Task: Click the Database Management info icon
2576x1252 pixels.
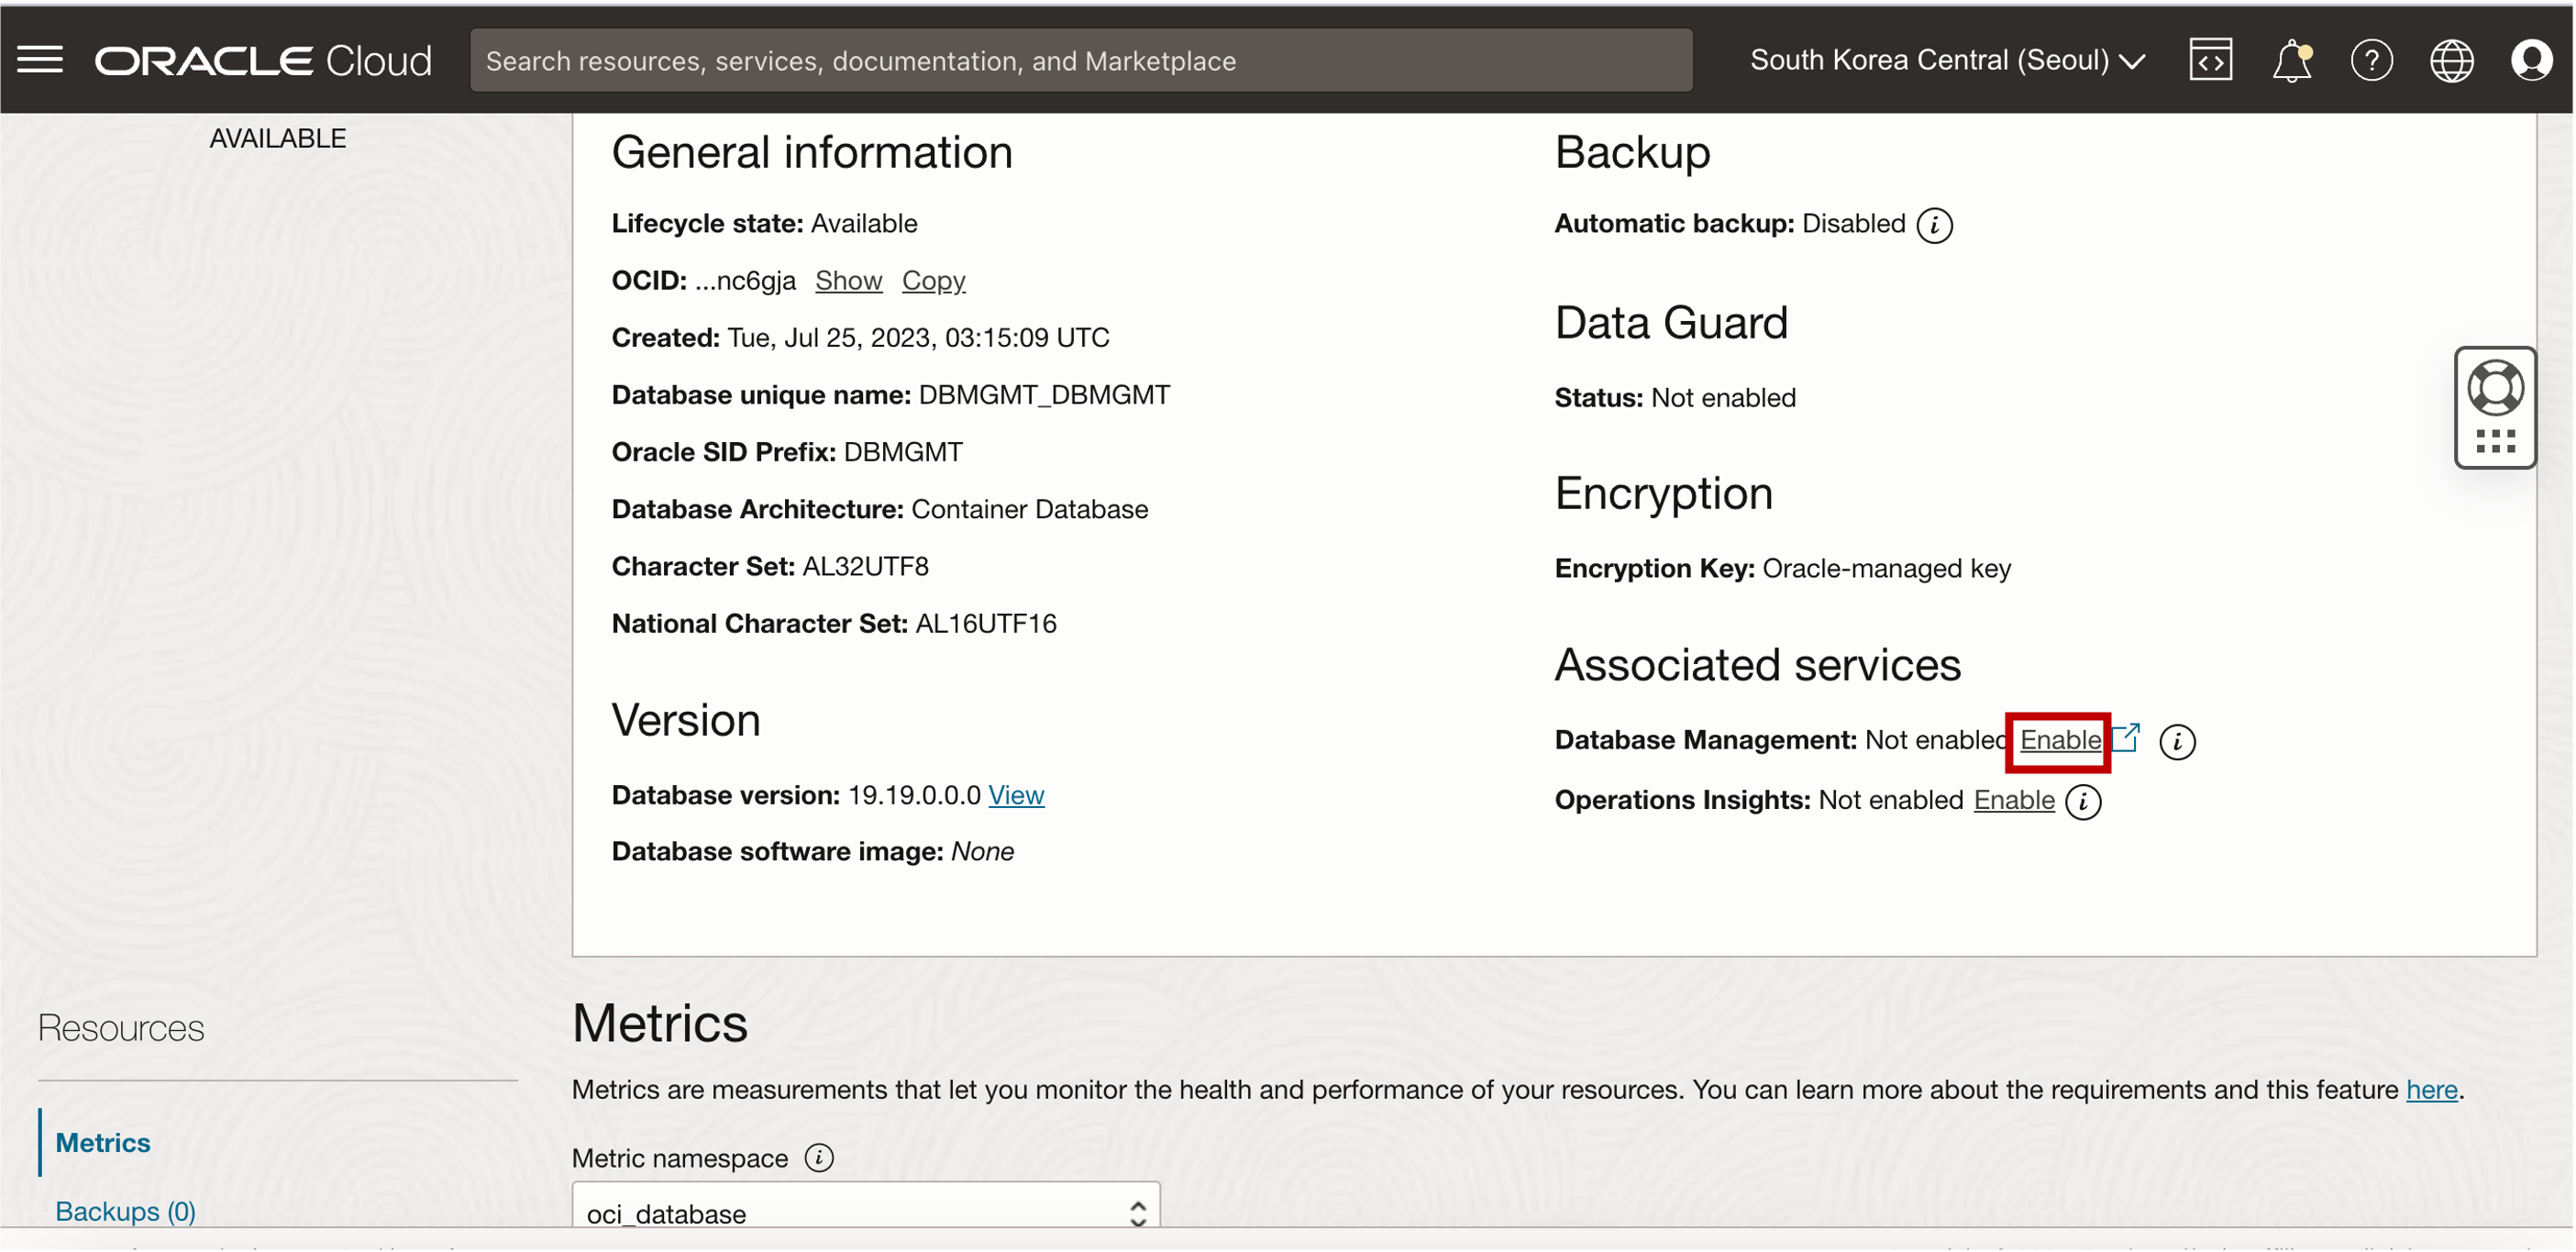Action: (2177, 742)
